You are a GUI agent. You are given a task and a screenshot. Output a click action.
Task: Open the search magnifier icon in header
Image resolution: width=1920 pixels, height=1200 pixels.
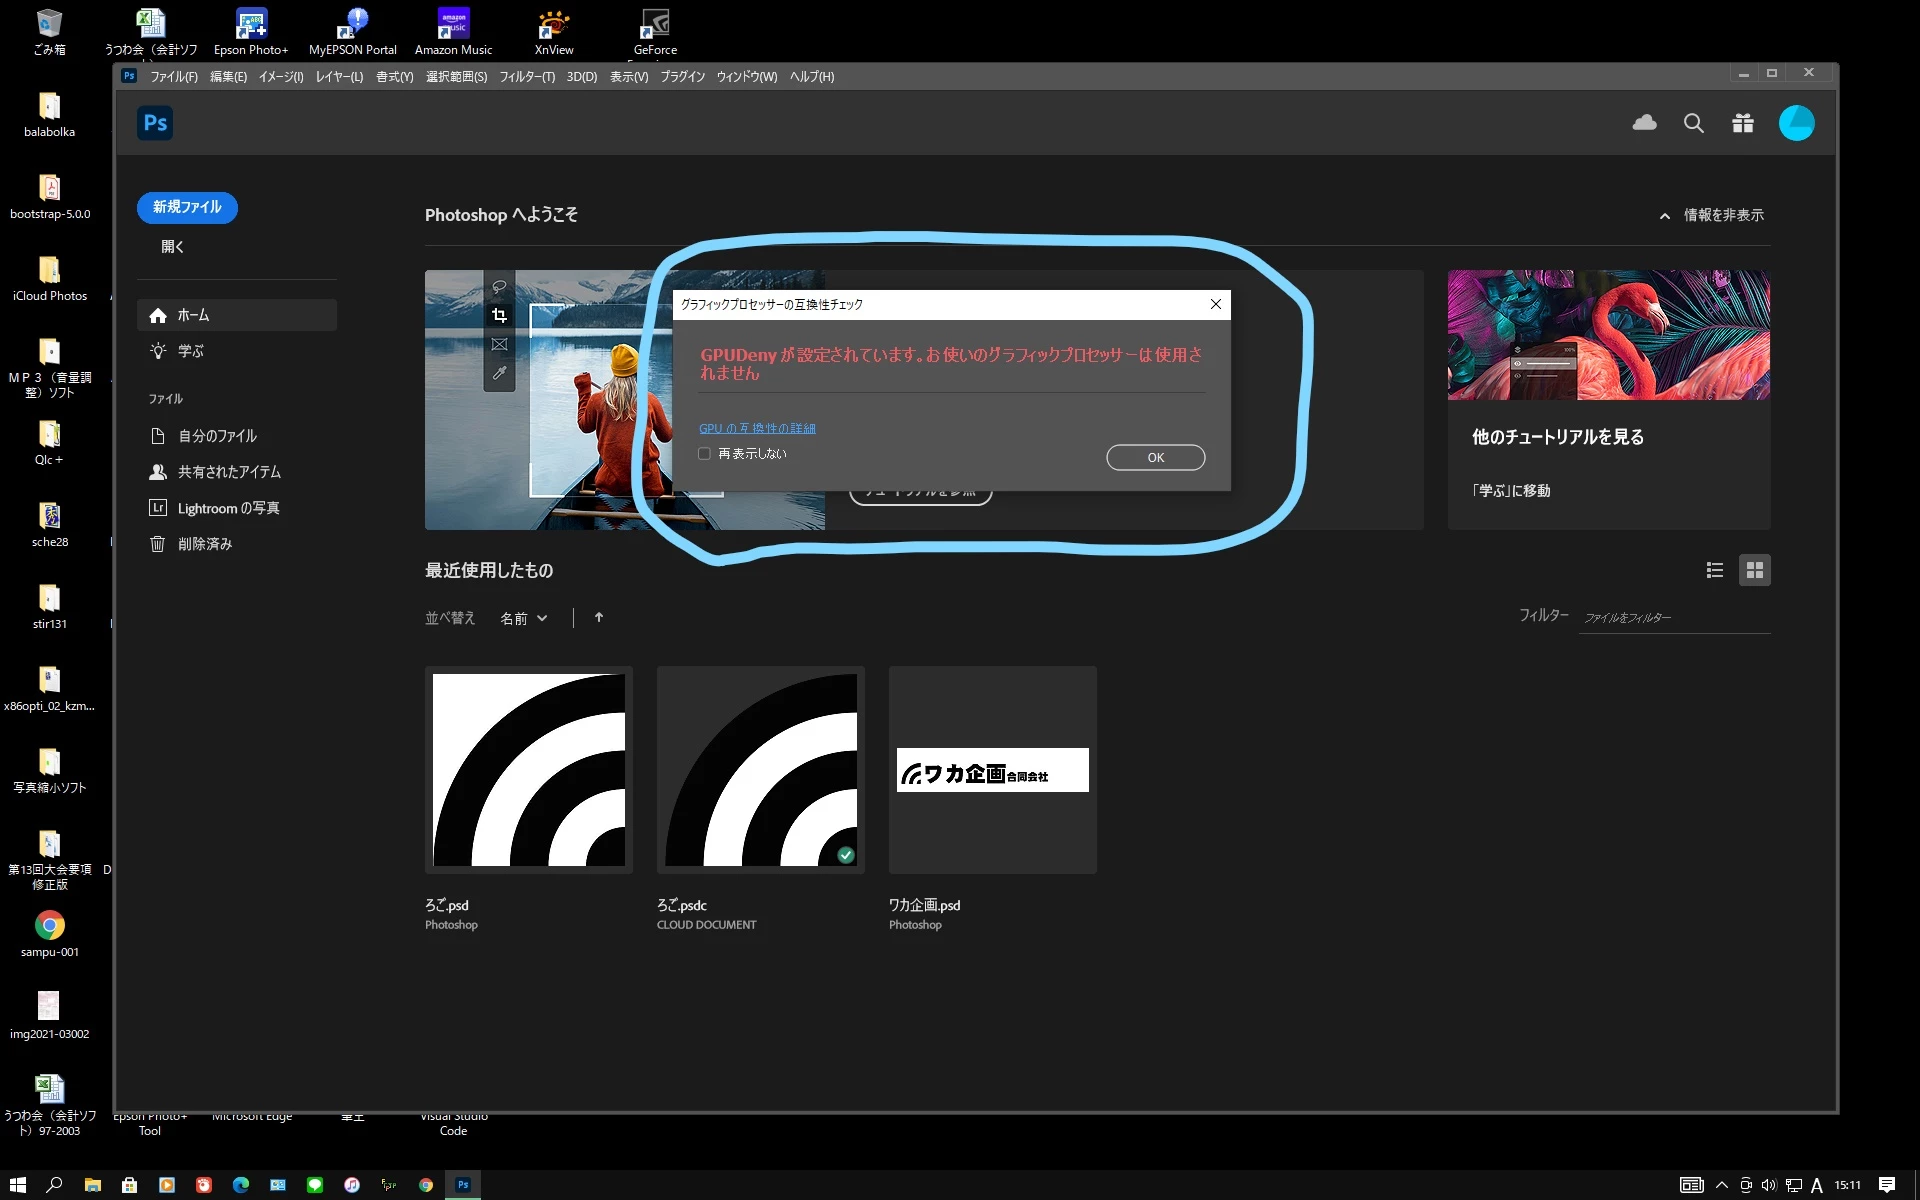[x=1693, y=123]
